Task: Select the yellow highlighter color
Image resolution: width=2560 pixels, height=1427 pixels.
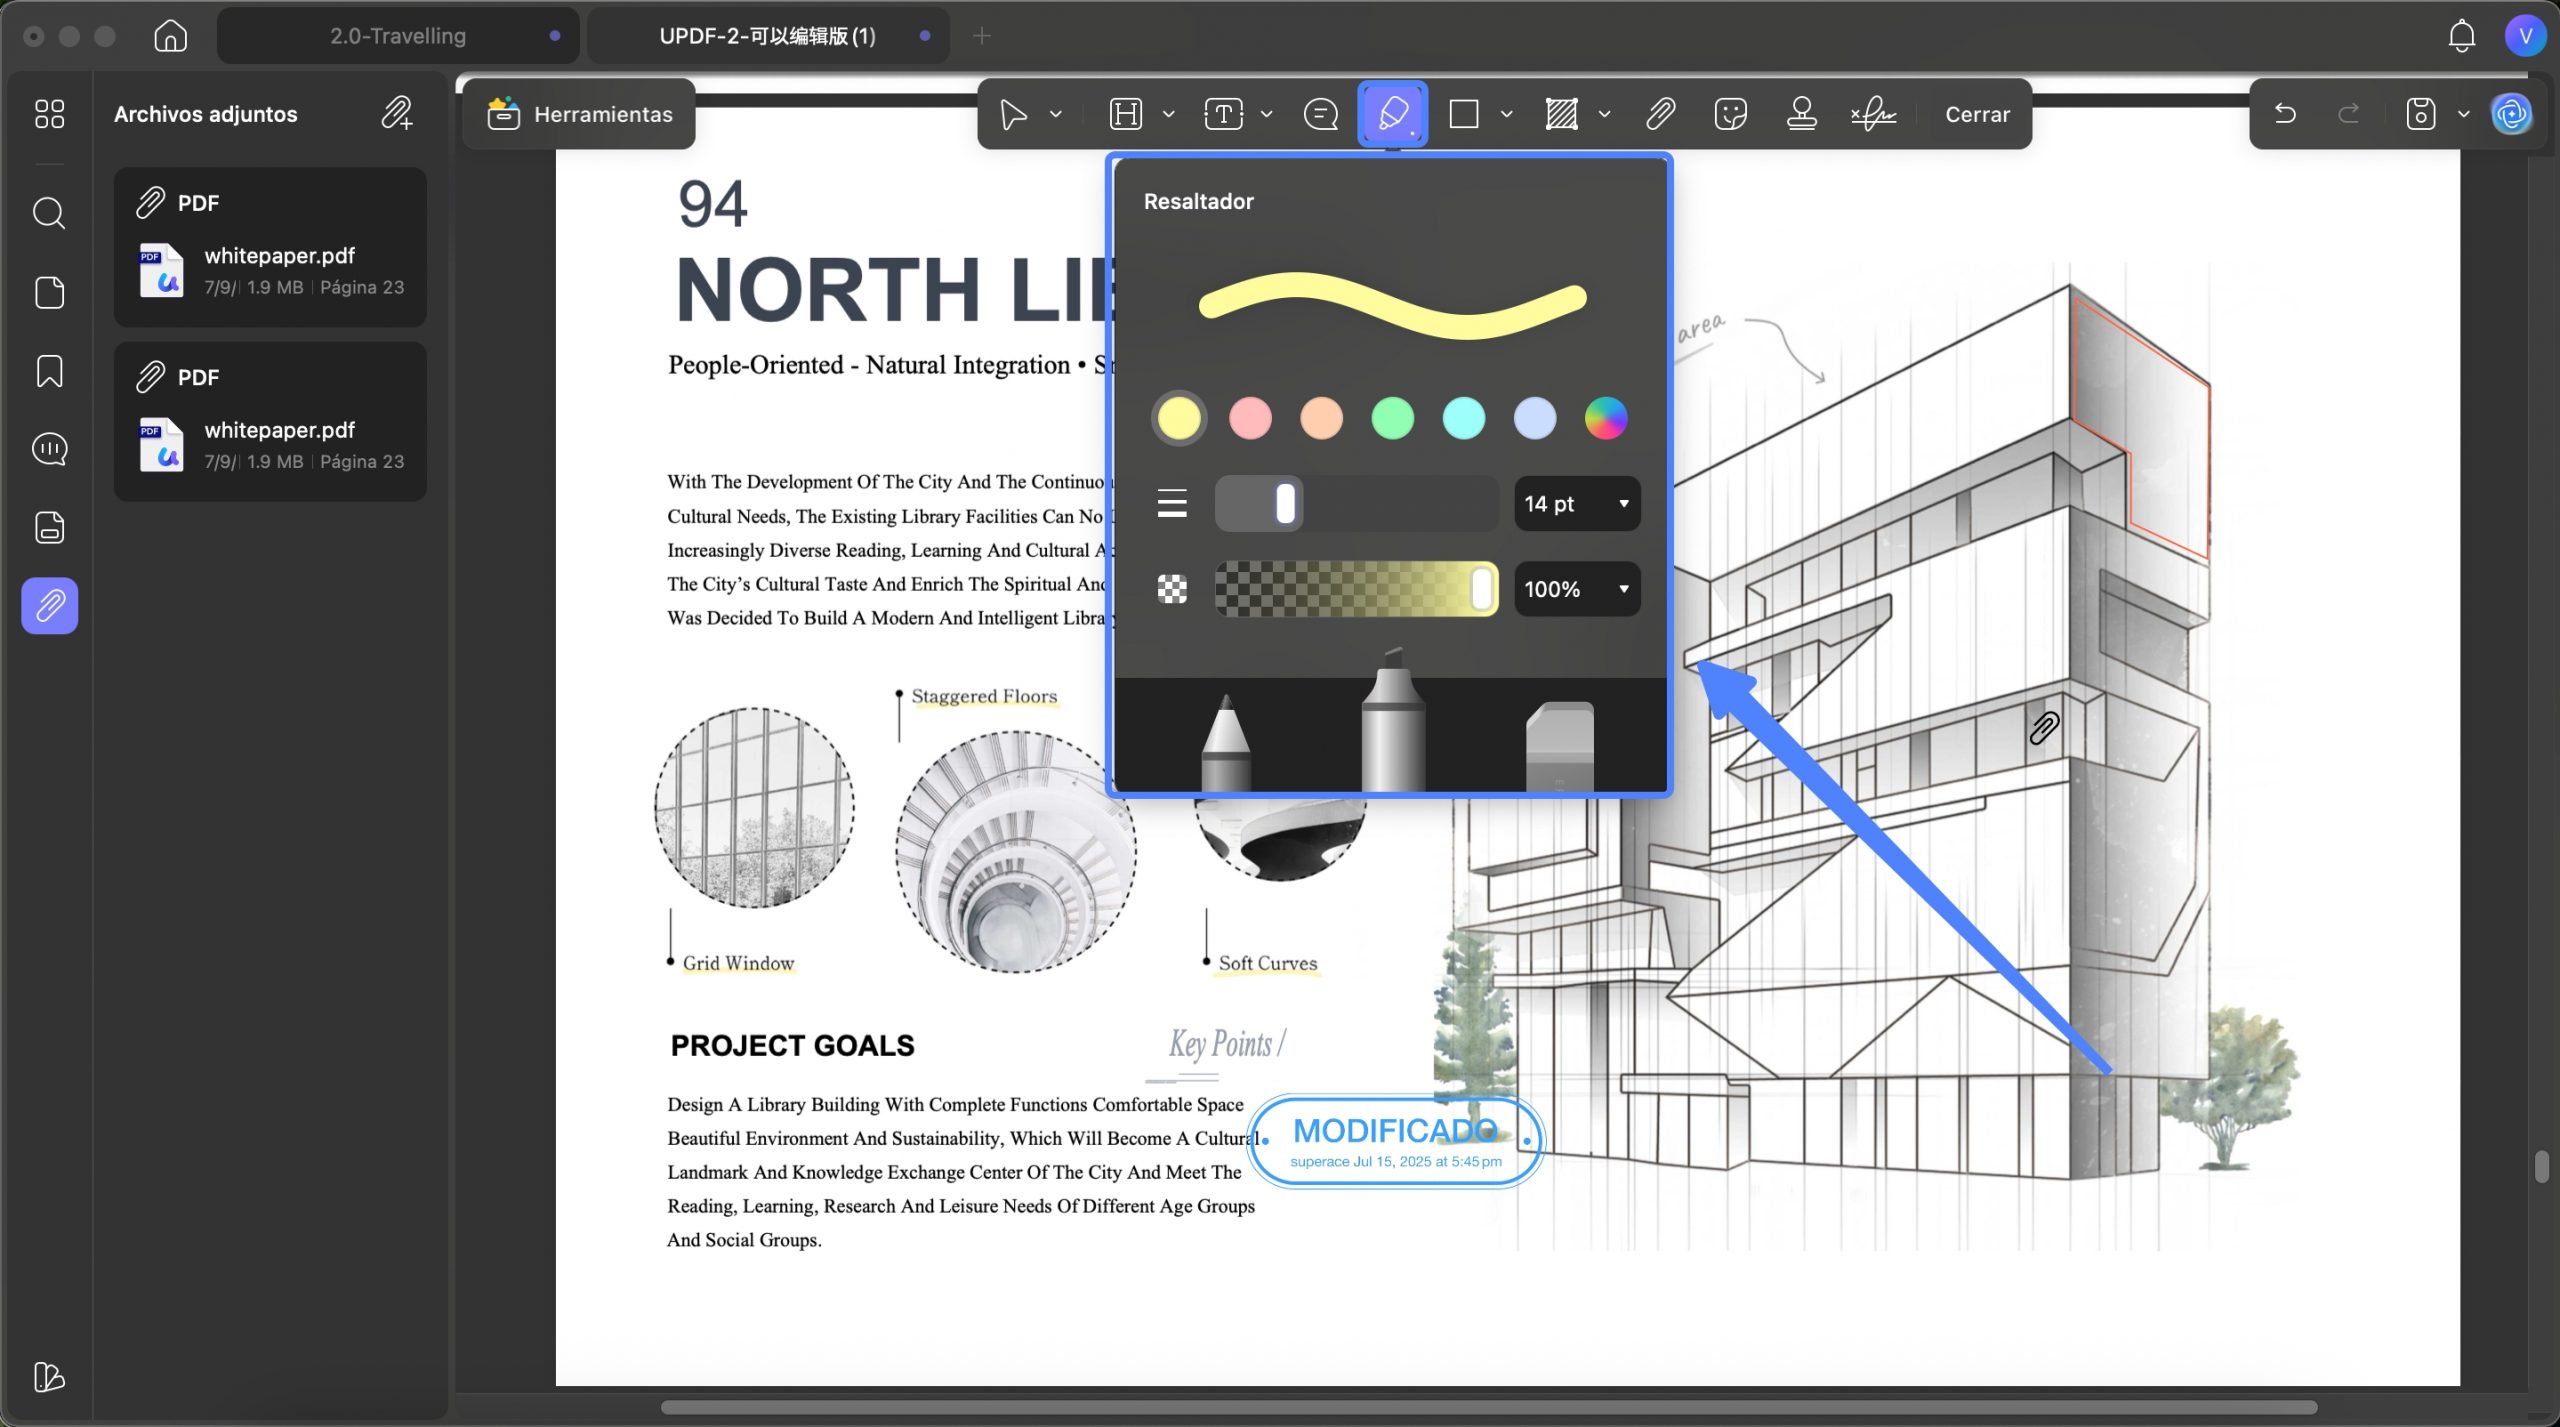Action: (x=1179, y=418)
